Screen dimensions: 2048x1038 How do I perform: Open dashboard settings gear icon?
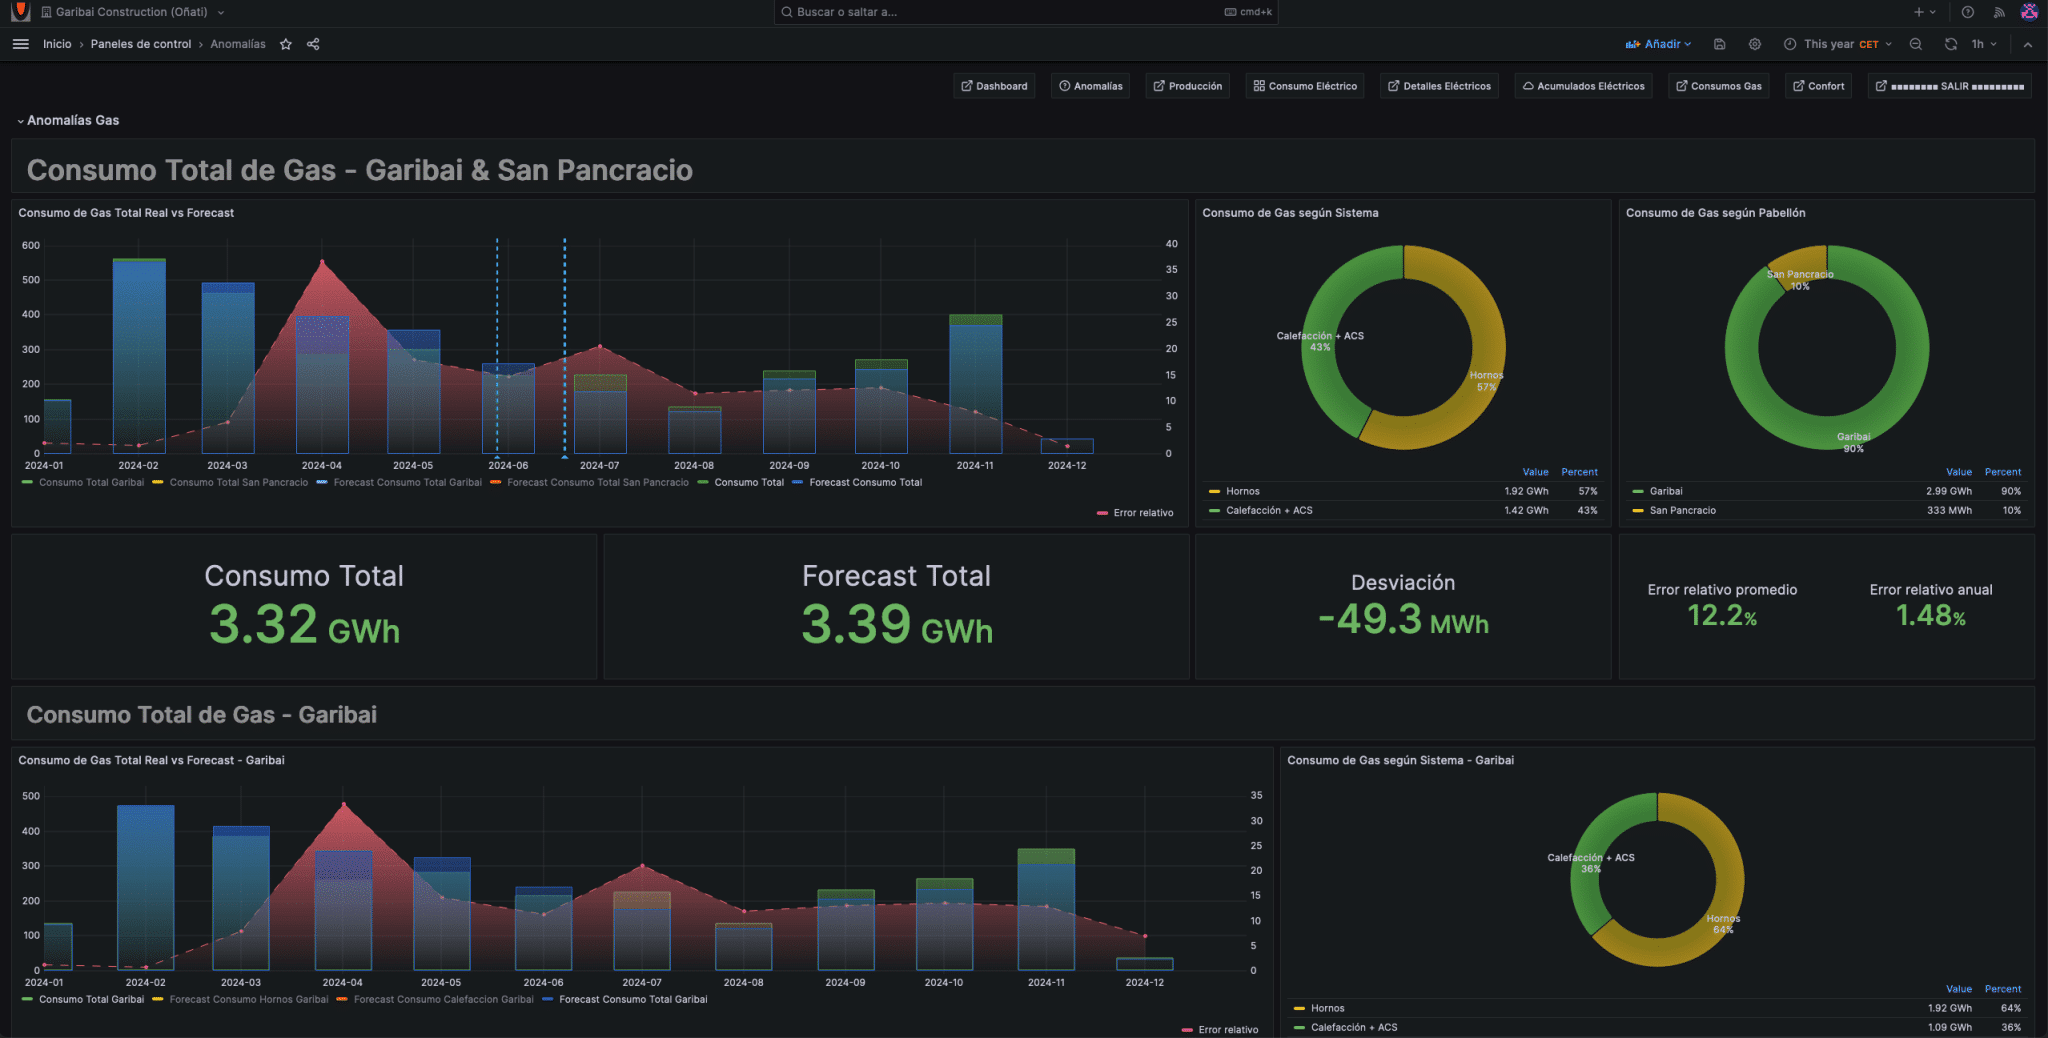pos(1755,44)
